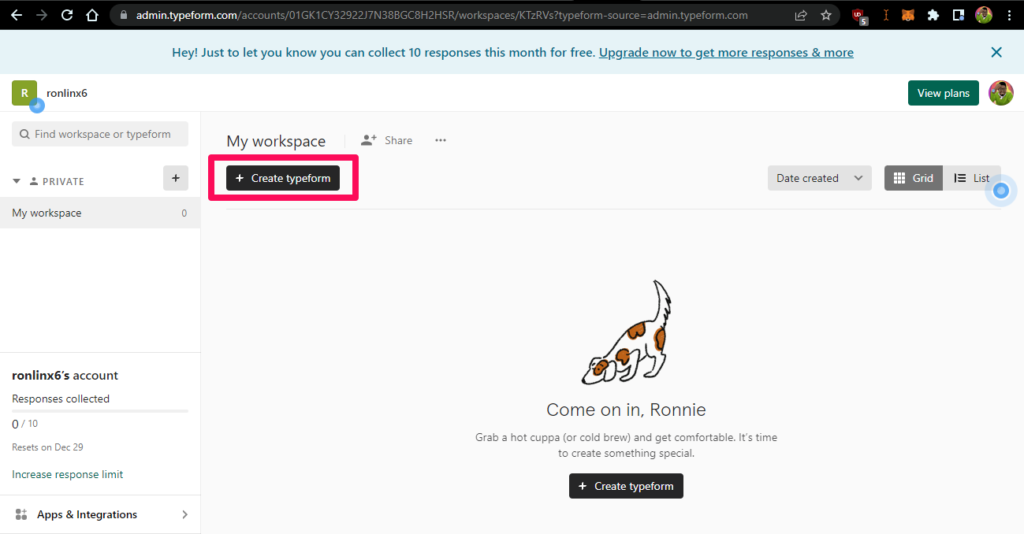Image resolution: width=1024 pixels, height=534 pixels.
Task: Bookmark this page with star icon
Action: point(826,15)
